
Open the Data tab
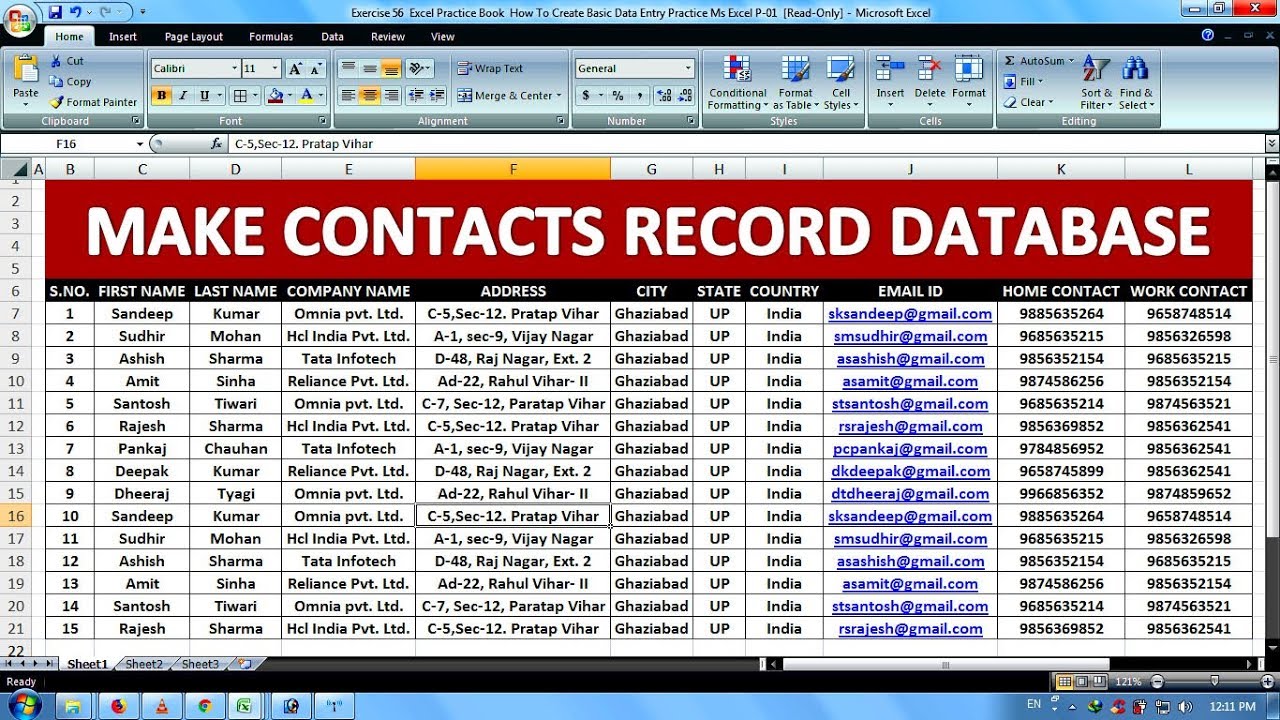332,36
